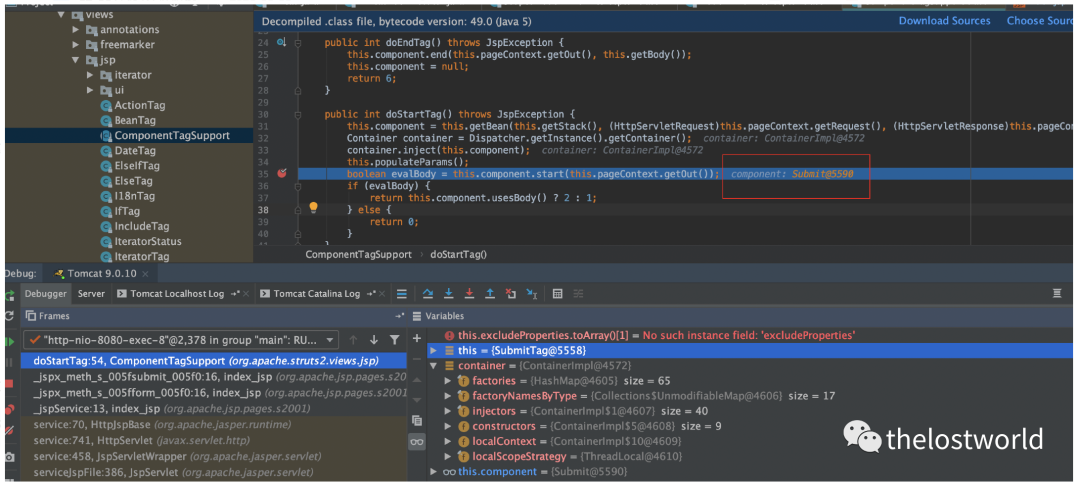Toggle the glasses show-watches button
Screen dimensions: 1080x485
click(417, 442)
